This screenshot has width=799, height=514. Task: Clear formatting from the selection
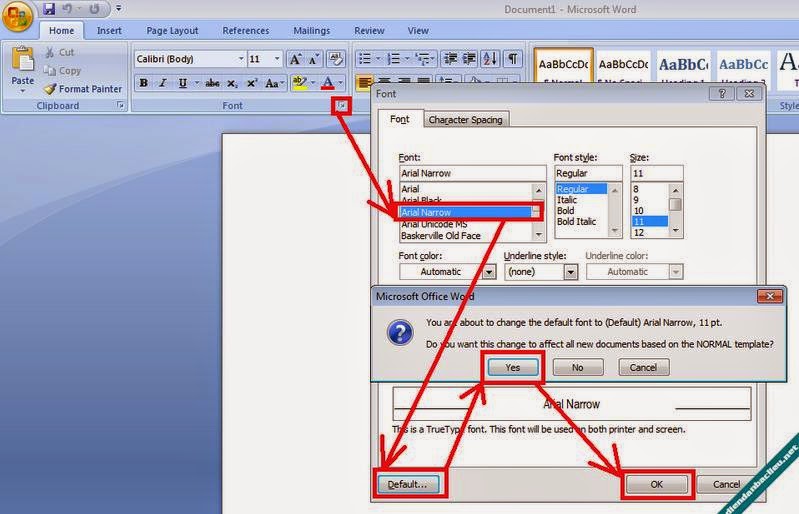coord(335,59)
